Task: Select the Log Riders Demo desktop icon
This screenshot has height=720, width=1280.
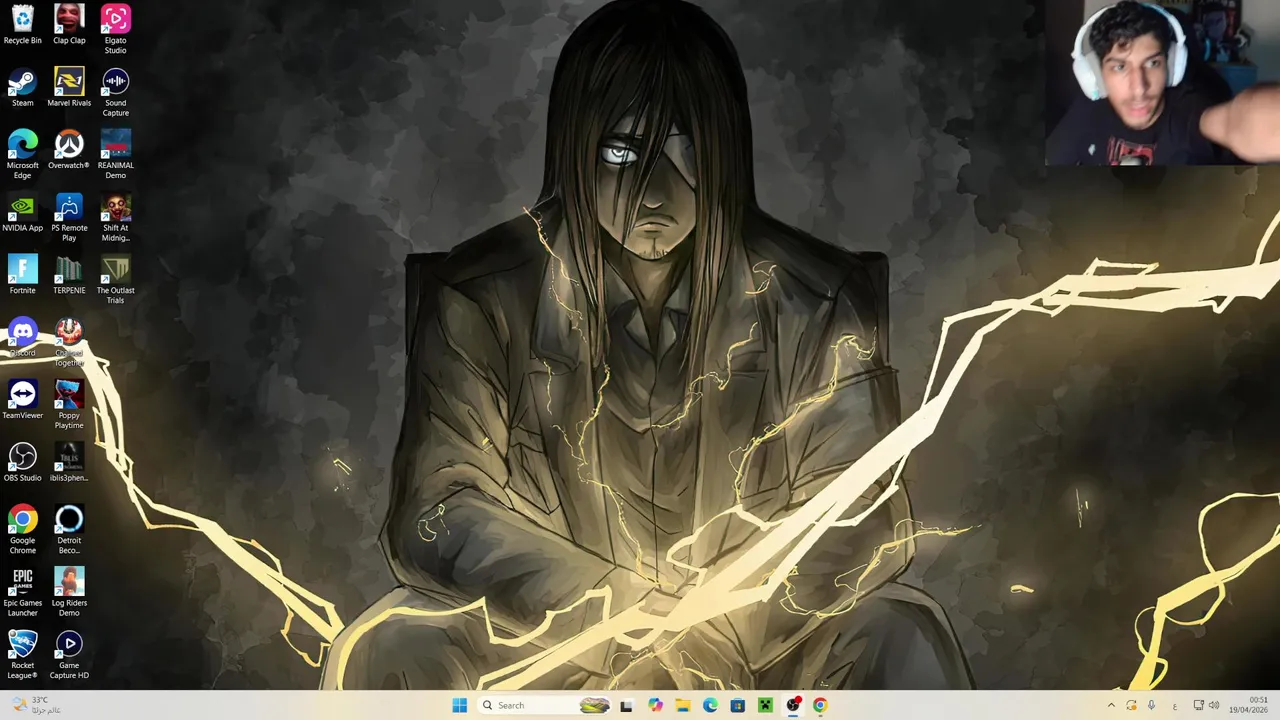Action: [69, 593]
